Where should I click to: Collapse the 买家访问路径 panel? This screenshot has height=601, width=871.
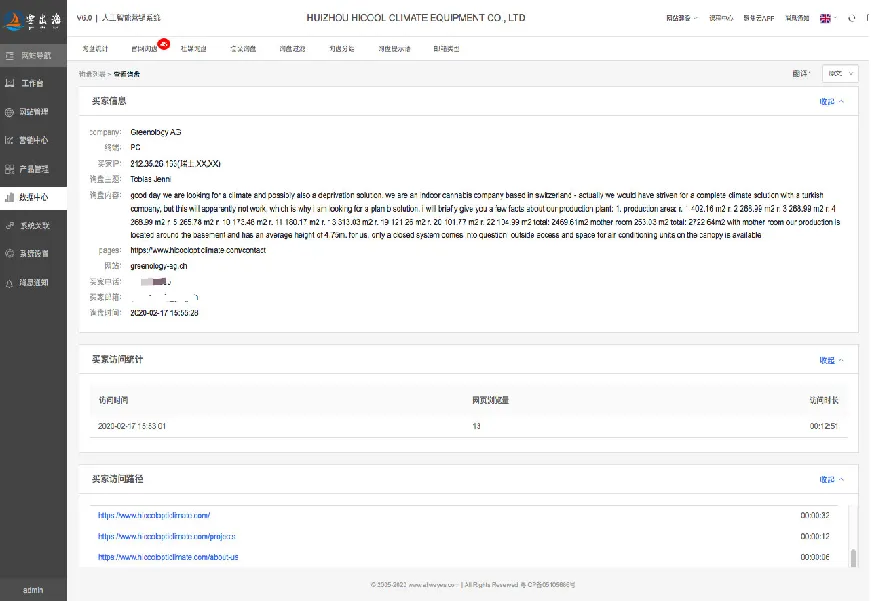click(831, 479)
